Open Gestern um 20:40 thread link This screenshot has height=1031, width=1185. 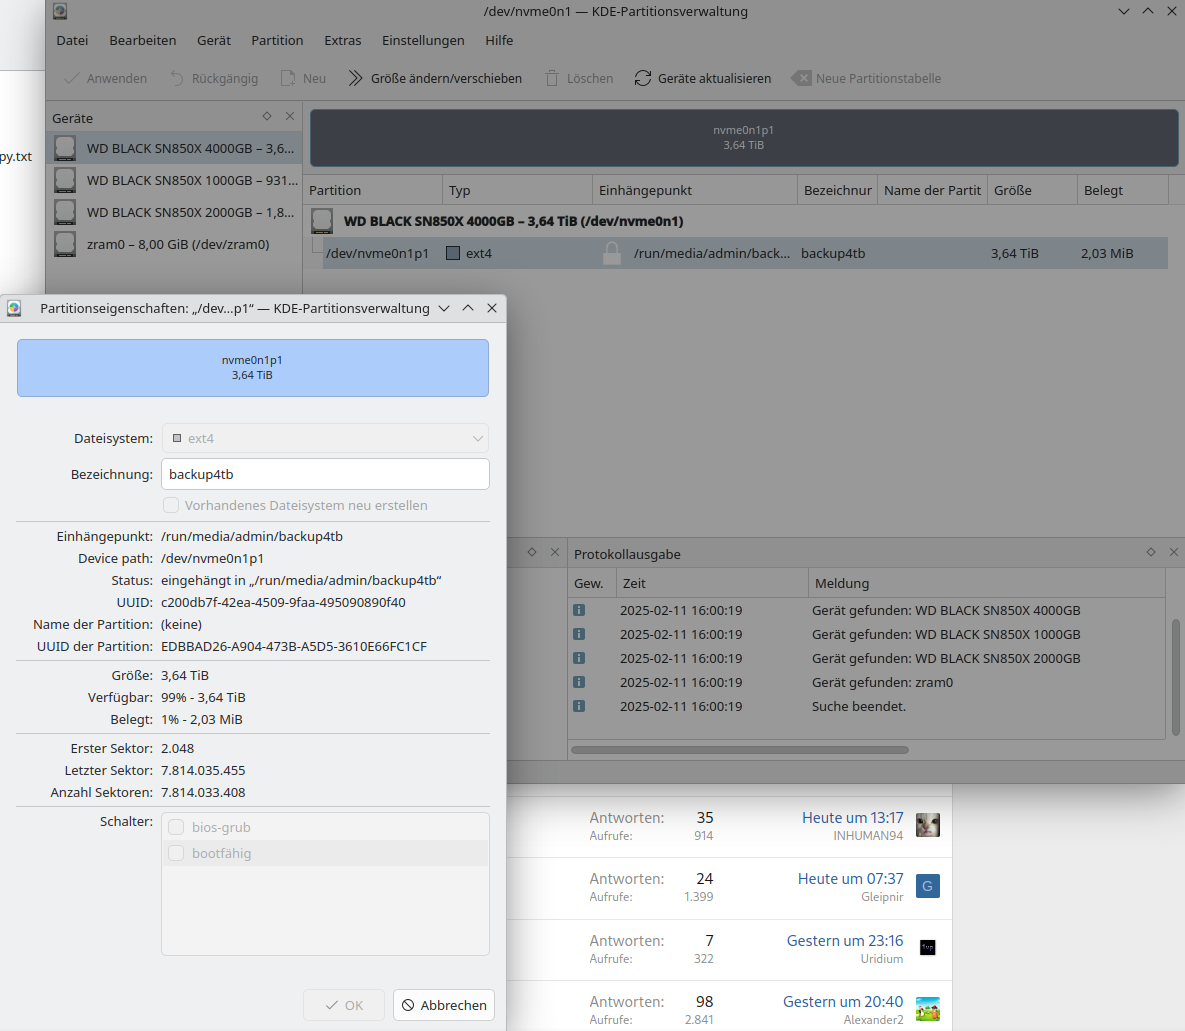[843, 1002]
